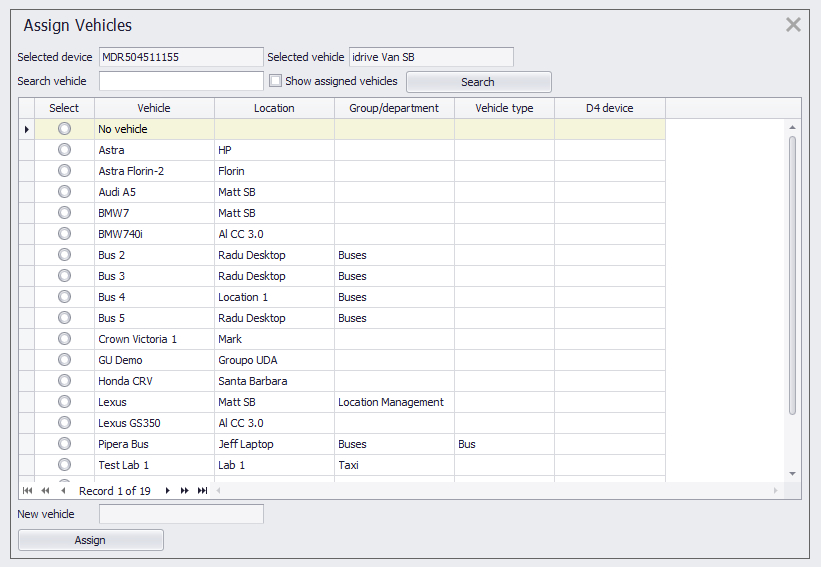The image size is (821, 567).
Task: Click next page navigator arrow
Action: [x=185, y=491]
